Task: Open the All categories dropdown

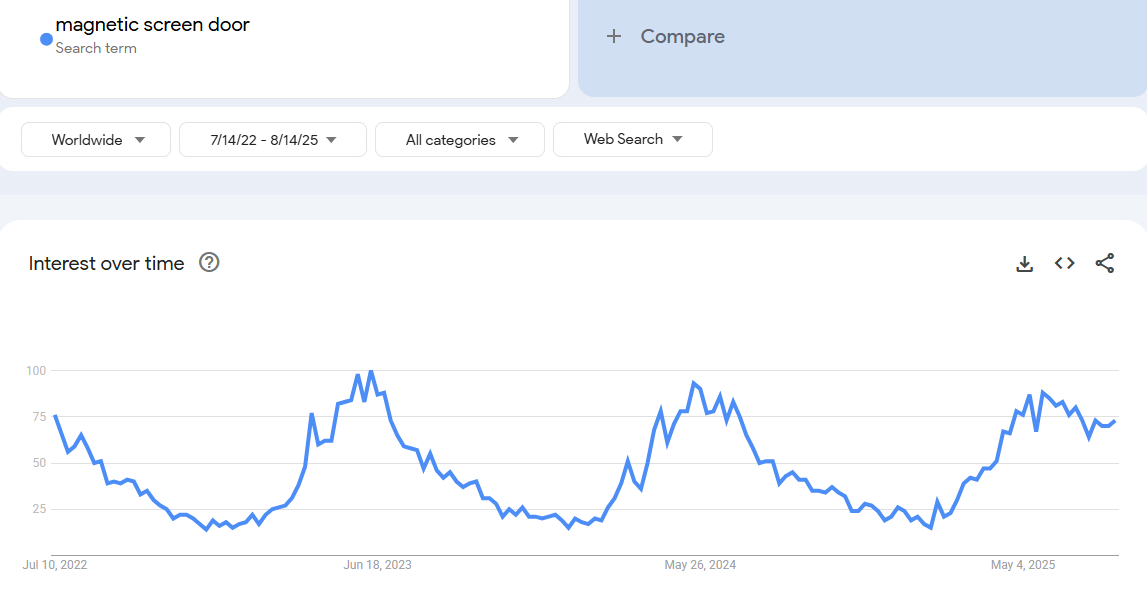Action: [x=460, y=140]
